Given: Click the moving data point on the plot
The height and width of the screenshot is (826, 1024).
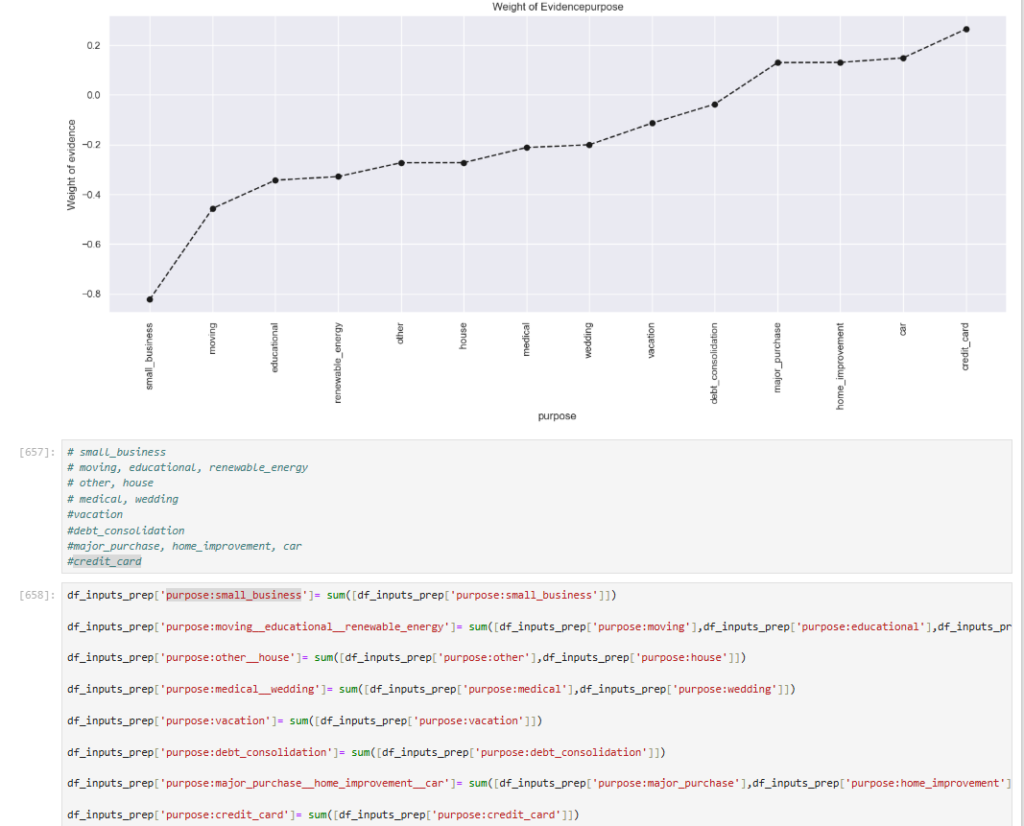Looking at the screenshot, I should coord(213,208).
